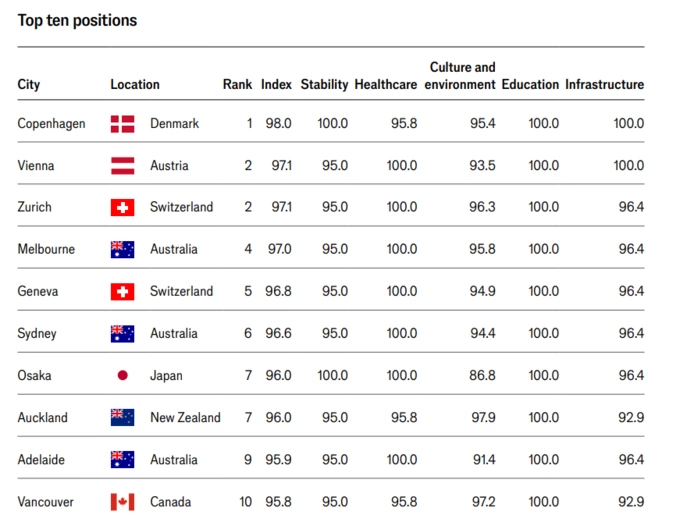Click the Healthcare column header
The width and height of the screenshot is (680, 522).
click(x=386, y=84)
